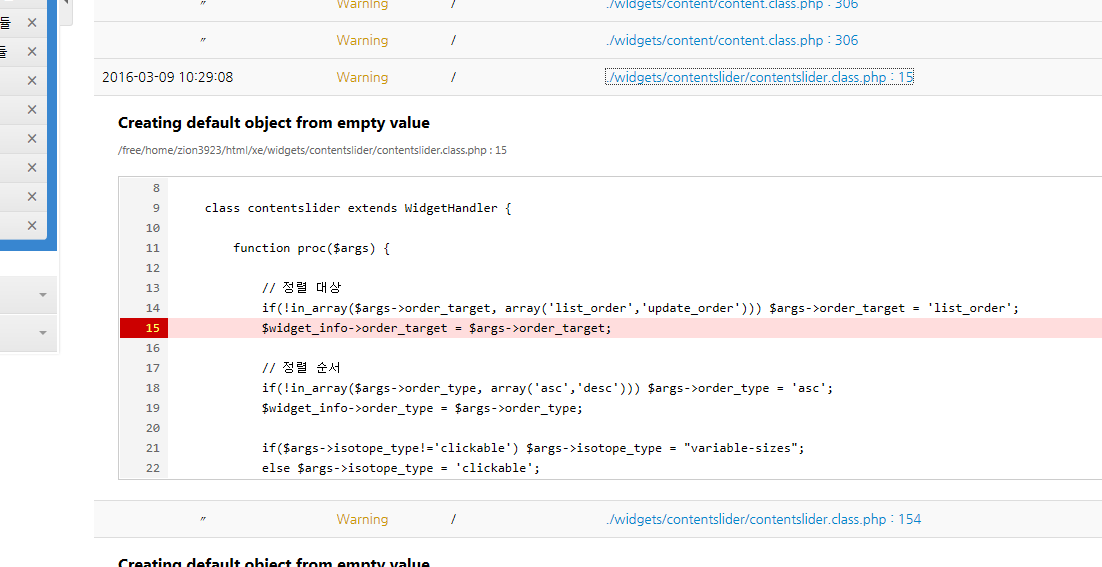Select the 2016-03-09 10:29:08 timestamp log row
Image resolution: width=1102 pixels, height=567 pixels.
(x=167, y=77)
